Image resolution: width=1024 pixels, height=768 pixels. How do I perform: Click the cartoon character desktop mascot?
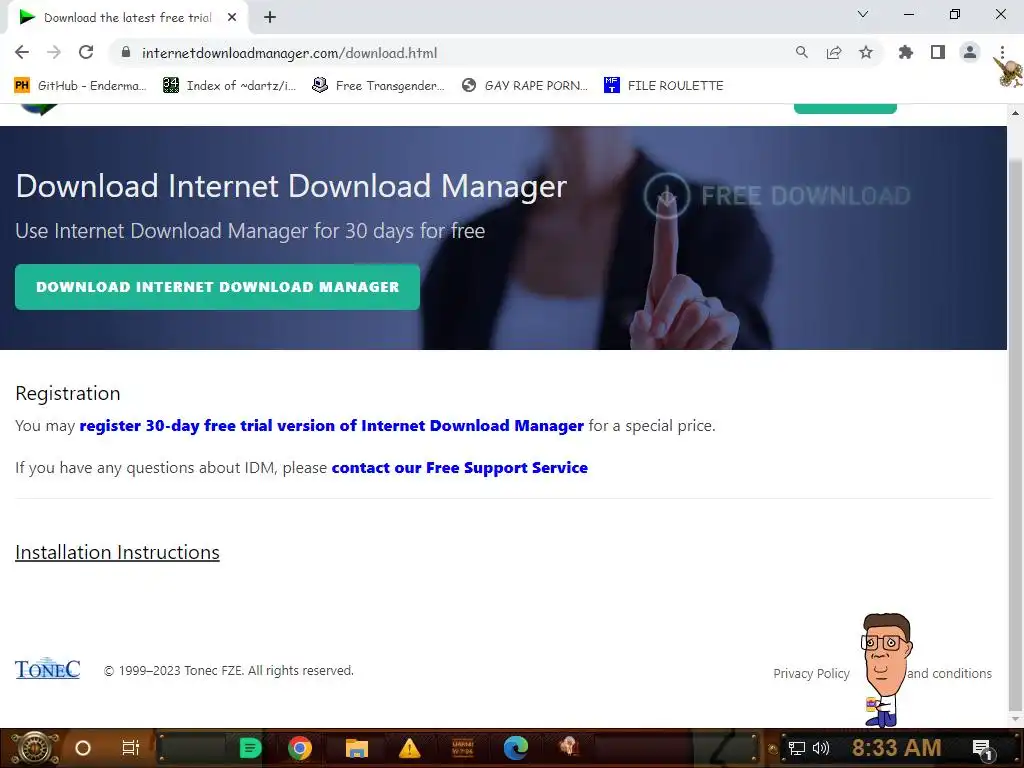pyautogui.click(x=885, y=669)
